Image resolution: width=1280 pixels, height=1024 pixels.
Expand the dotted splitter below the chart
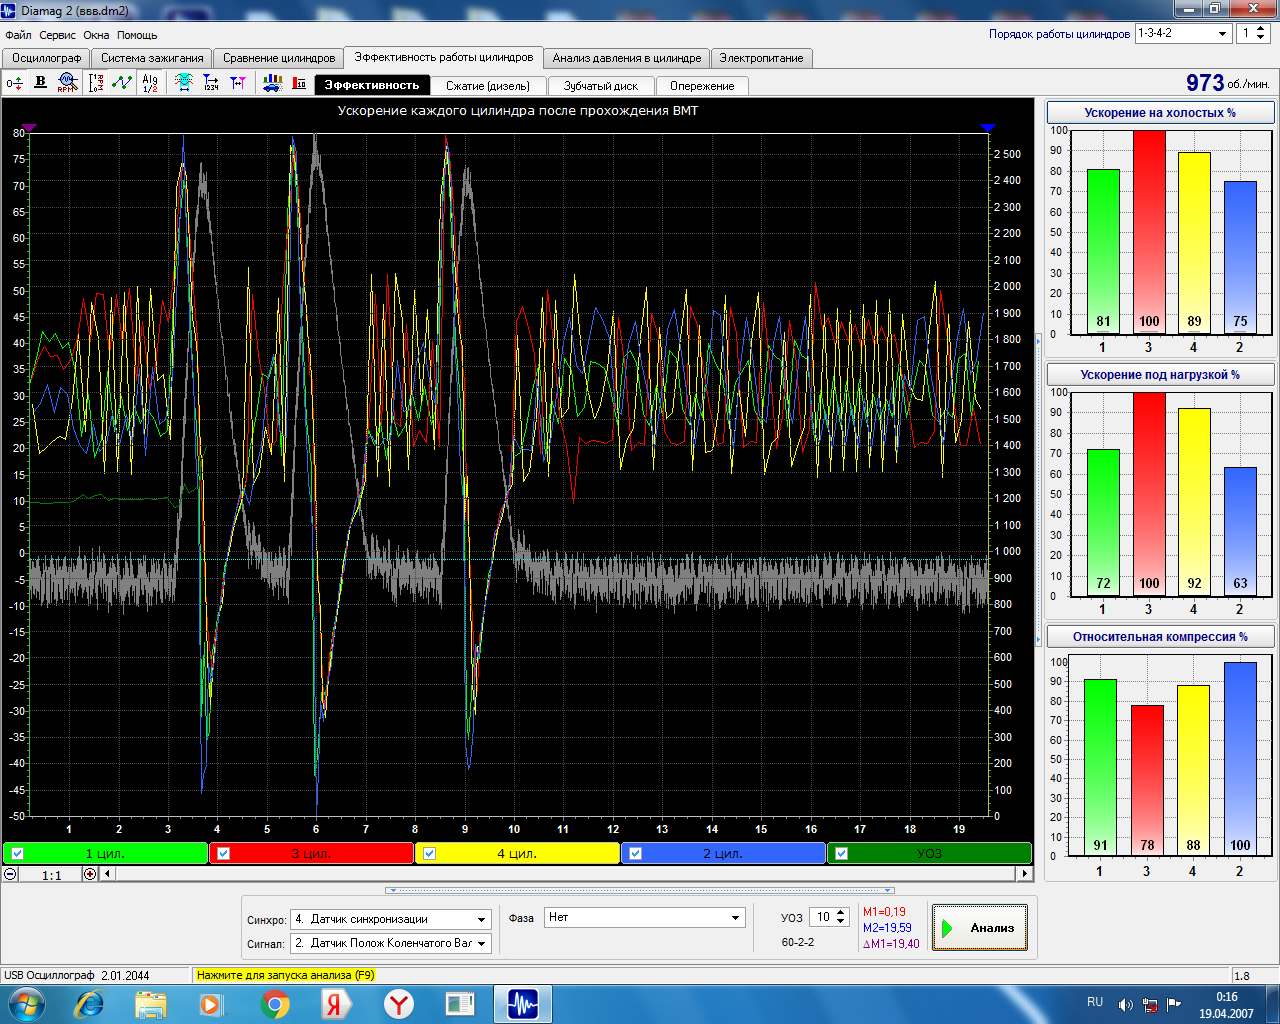pos(640,890)
